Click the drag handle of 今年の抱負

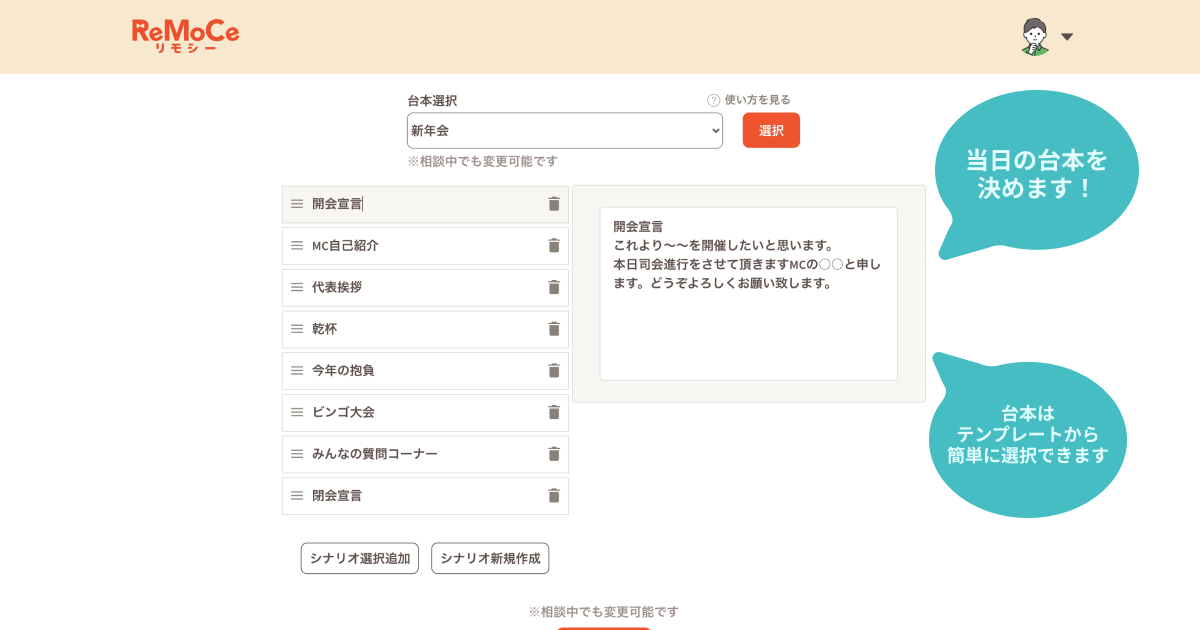297,371
